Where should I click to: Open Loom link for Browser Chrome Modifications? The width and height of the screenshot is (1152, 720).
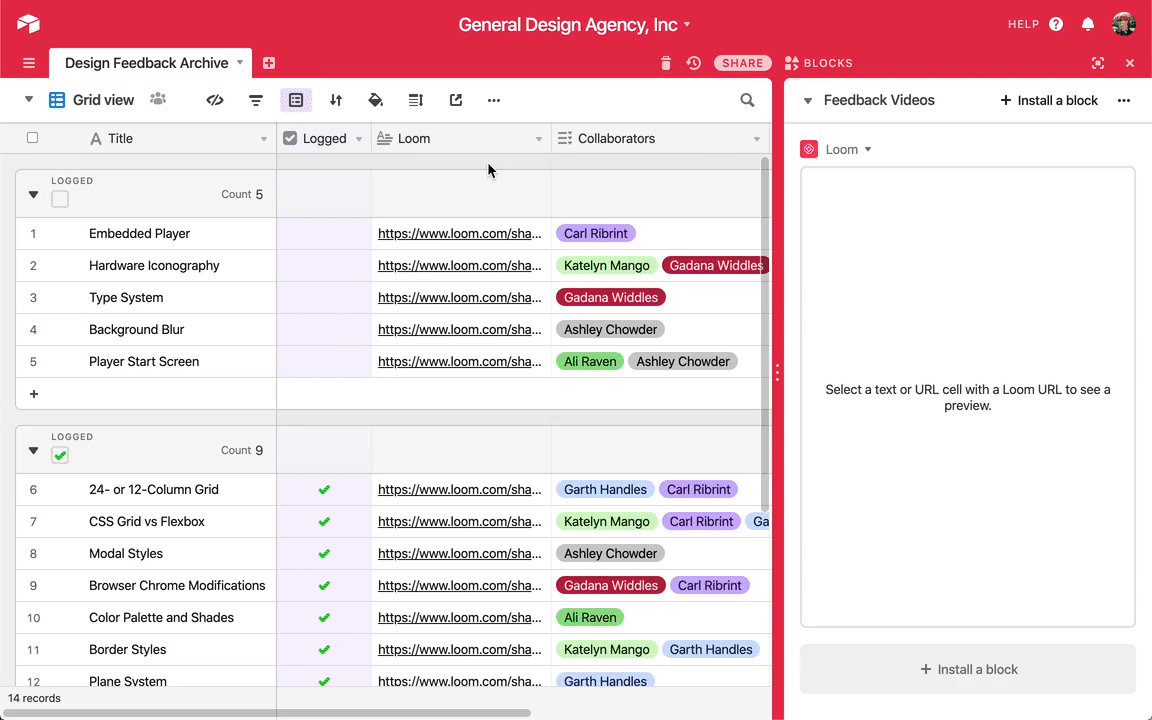coord(459,586)
